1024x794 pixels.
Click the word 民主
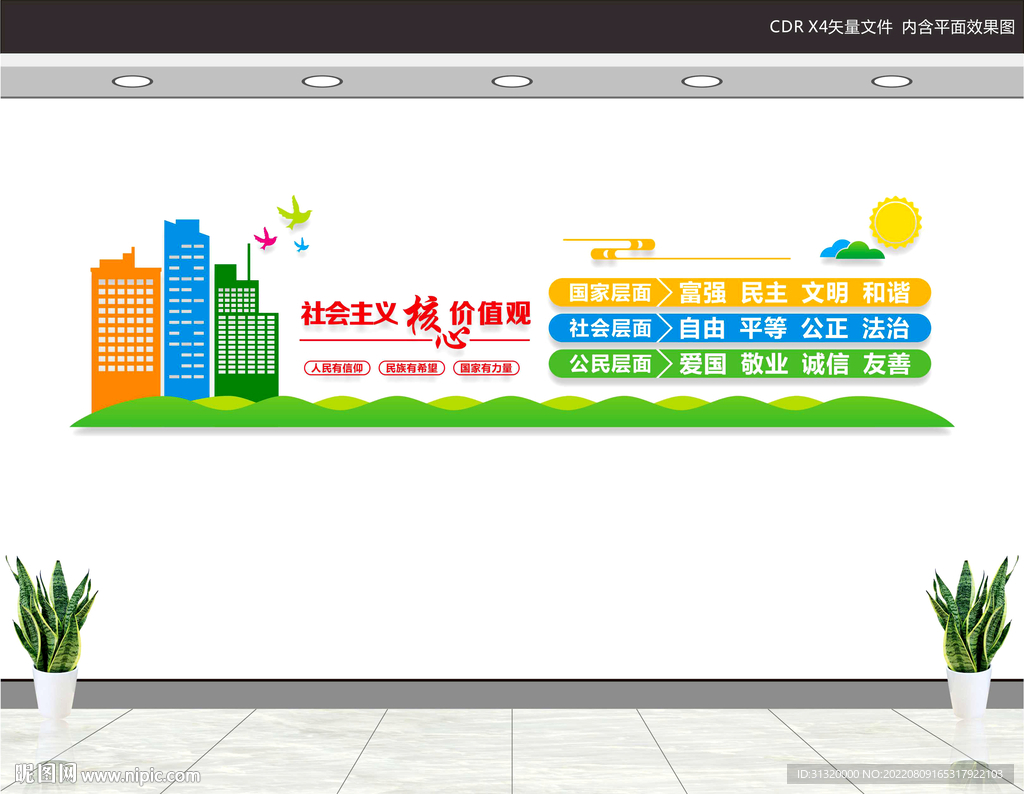(763, 293)
